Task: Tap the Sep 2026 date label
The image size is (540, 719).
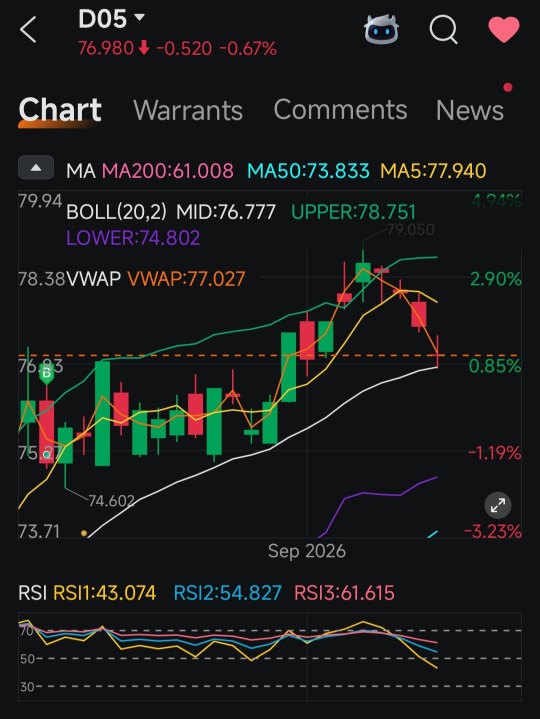Action: [307, 551]
